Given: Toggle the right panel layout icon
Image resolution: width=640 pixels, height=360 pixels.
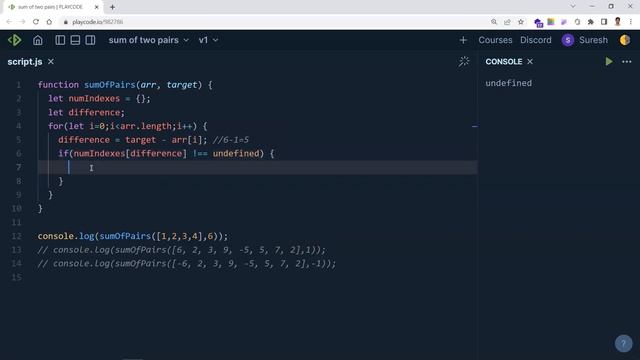Looking at the screenshot, I should (90, 40).
